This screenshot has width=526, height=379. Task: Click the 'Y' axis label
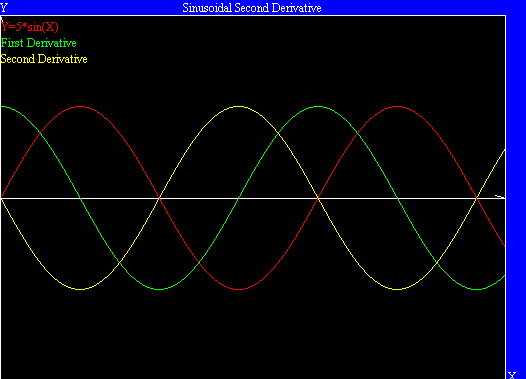point(4,8)
